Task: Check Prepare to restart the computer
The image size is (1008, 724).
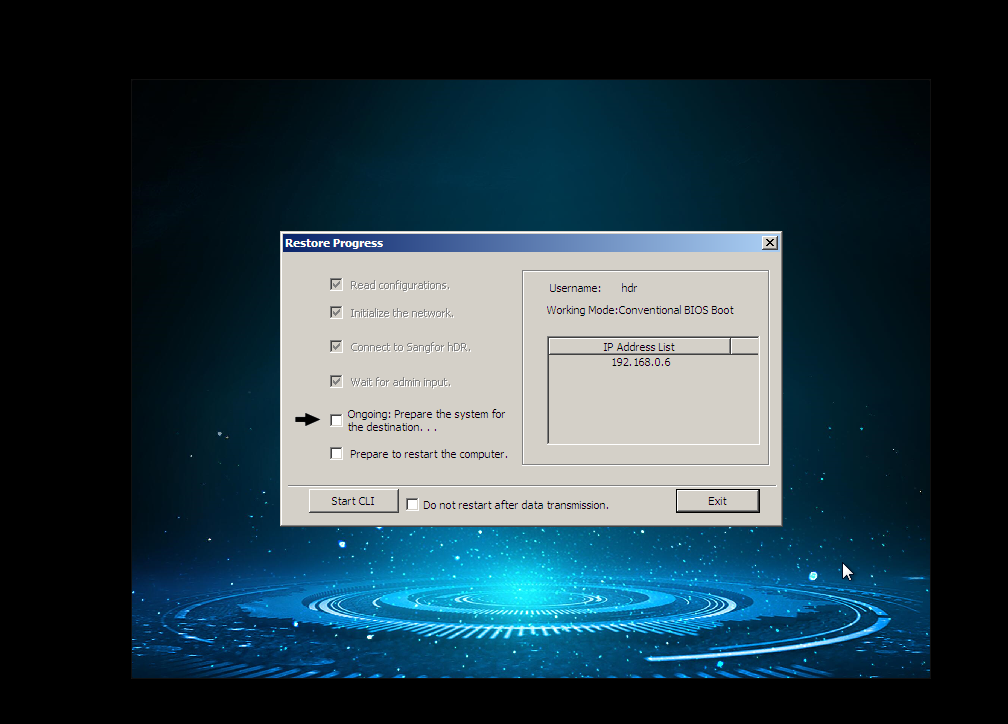Action: click(336, 453)
